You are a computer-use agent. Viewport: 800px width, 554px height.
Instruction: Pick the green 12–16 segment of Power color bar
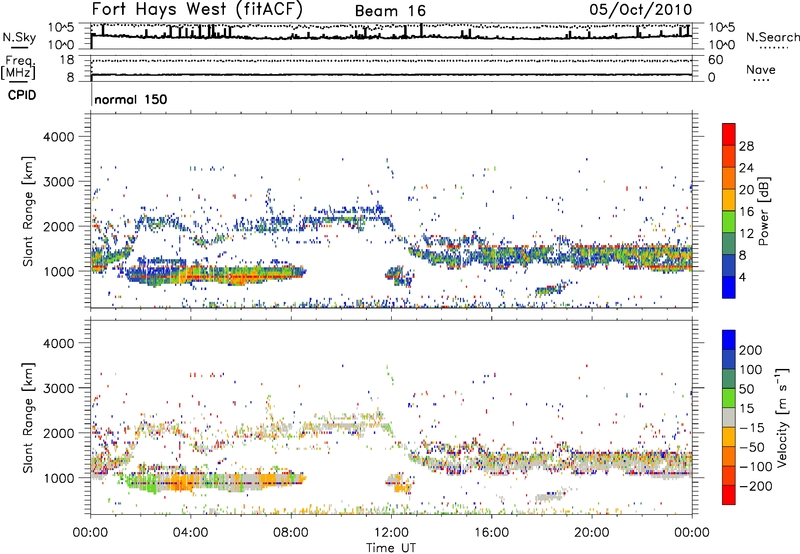click(729, 222)
